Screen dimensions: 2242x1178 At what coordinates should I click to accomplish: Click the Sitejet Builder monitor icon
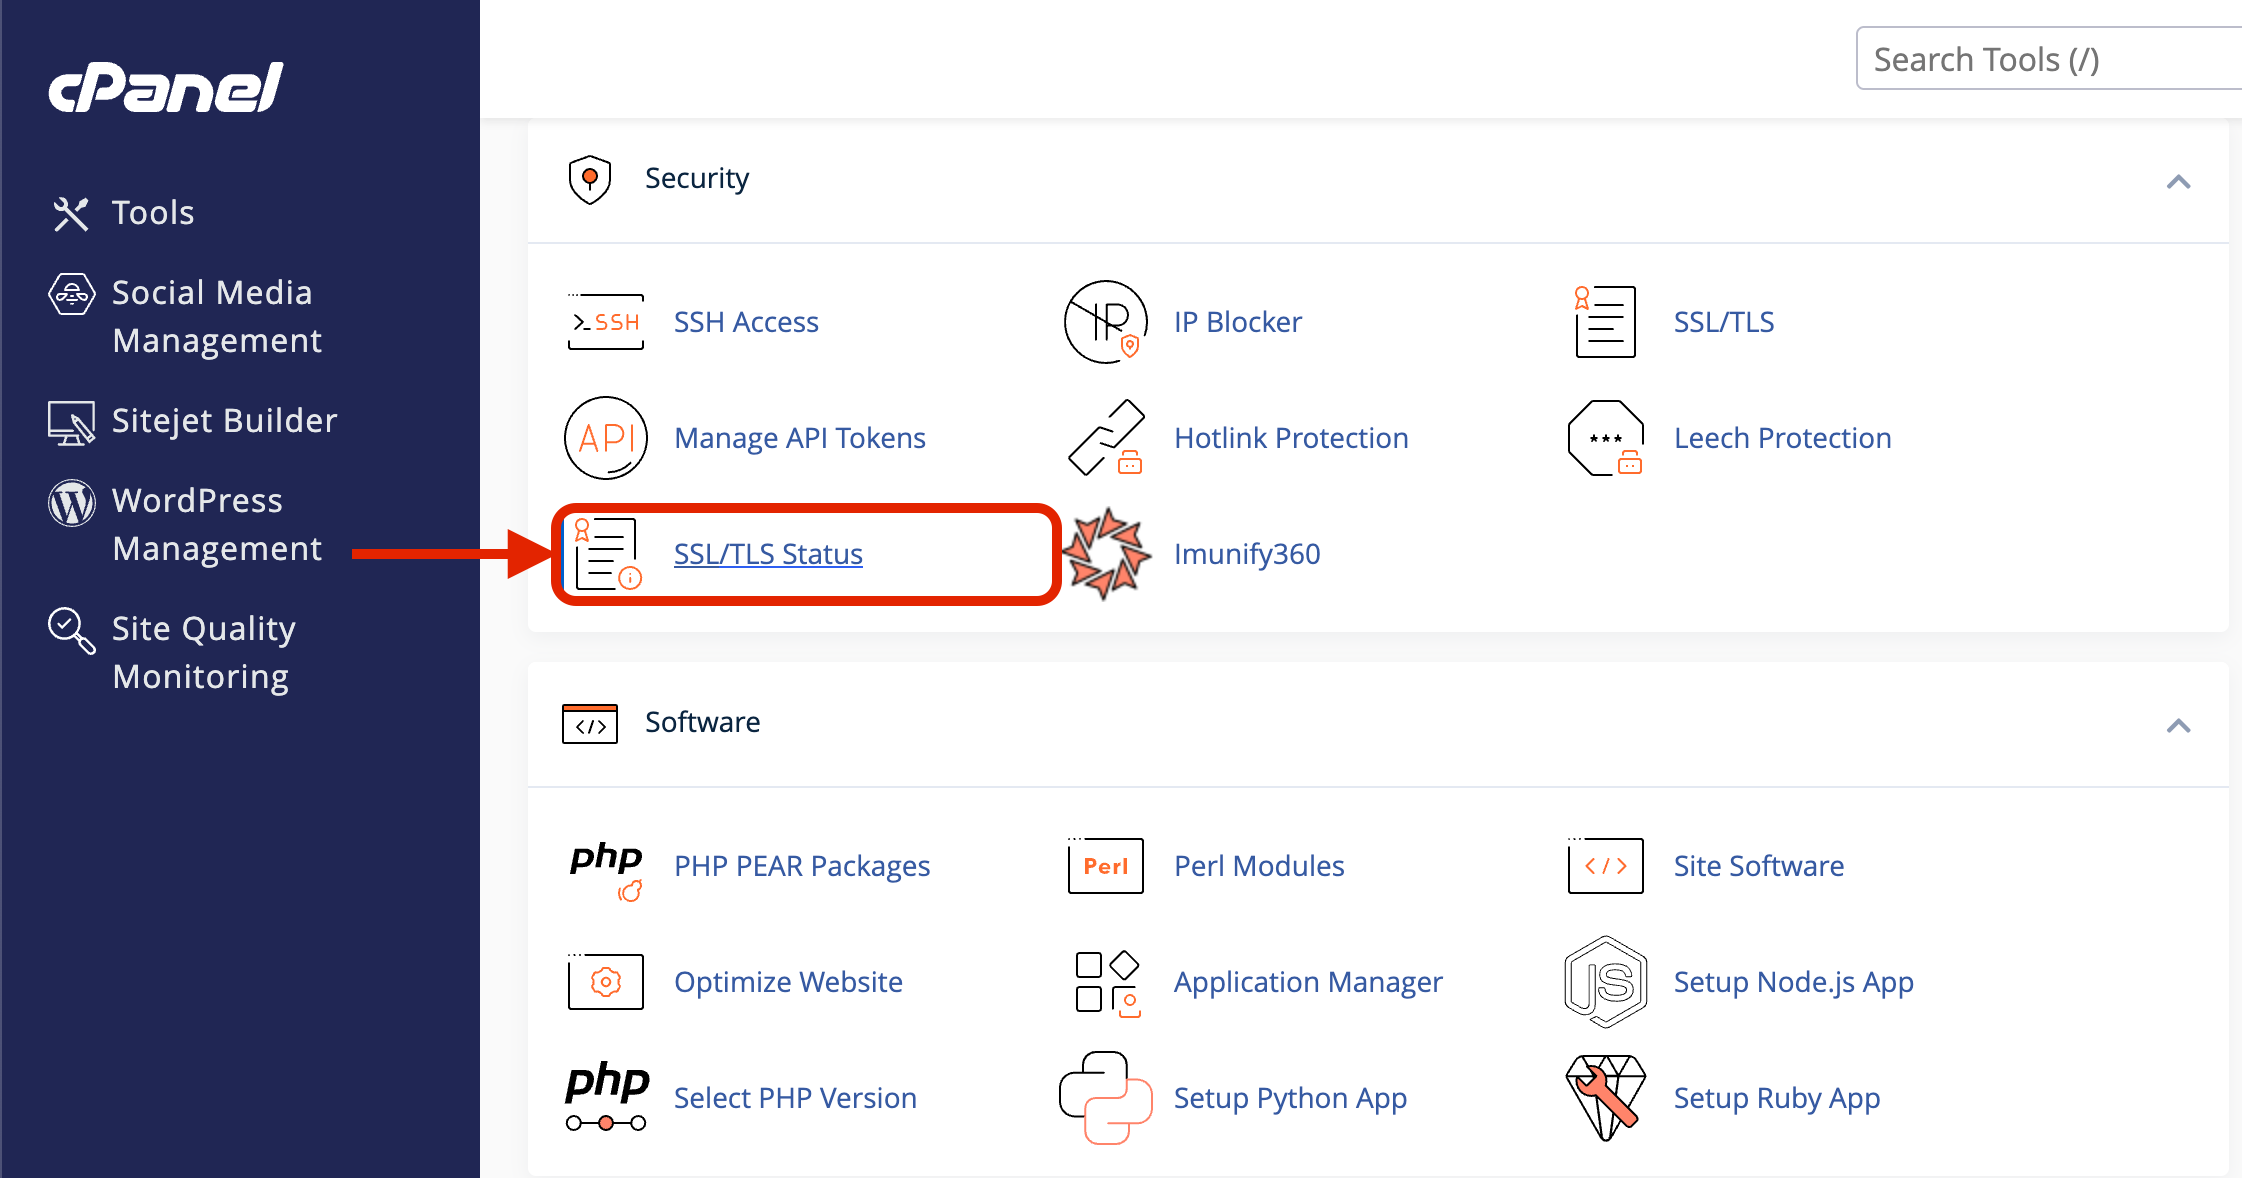tap(71, 423)
